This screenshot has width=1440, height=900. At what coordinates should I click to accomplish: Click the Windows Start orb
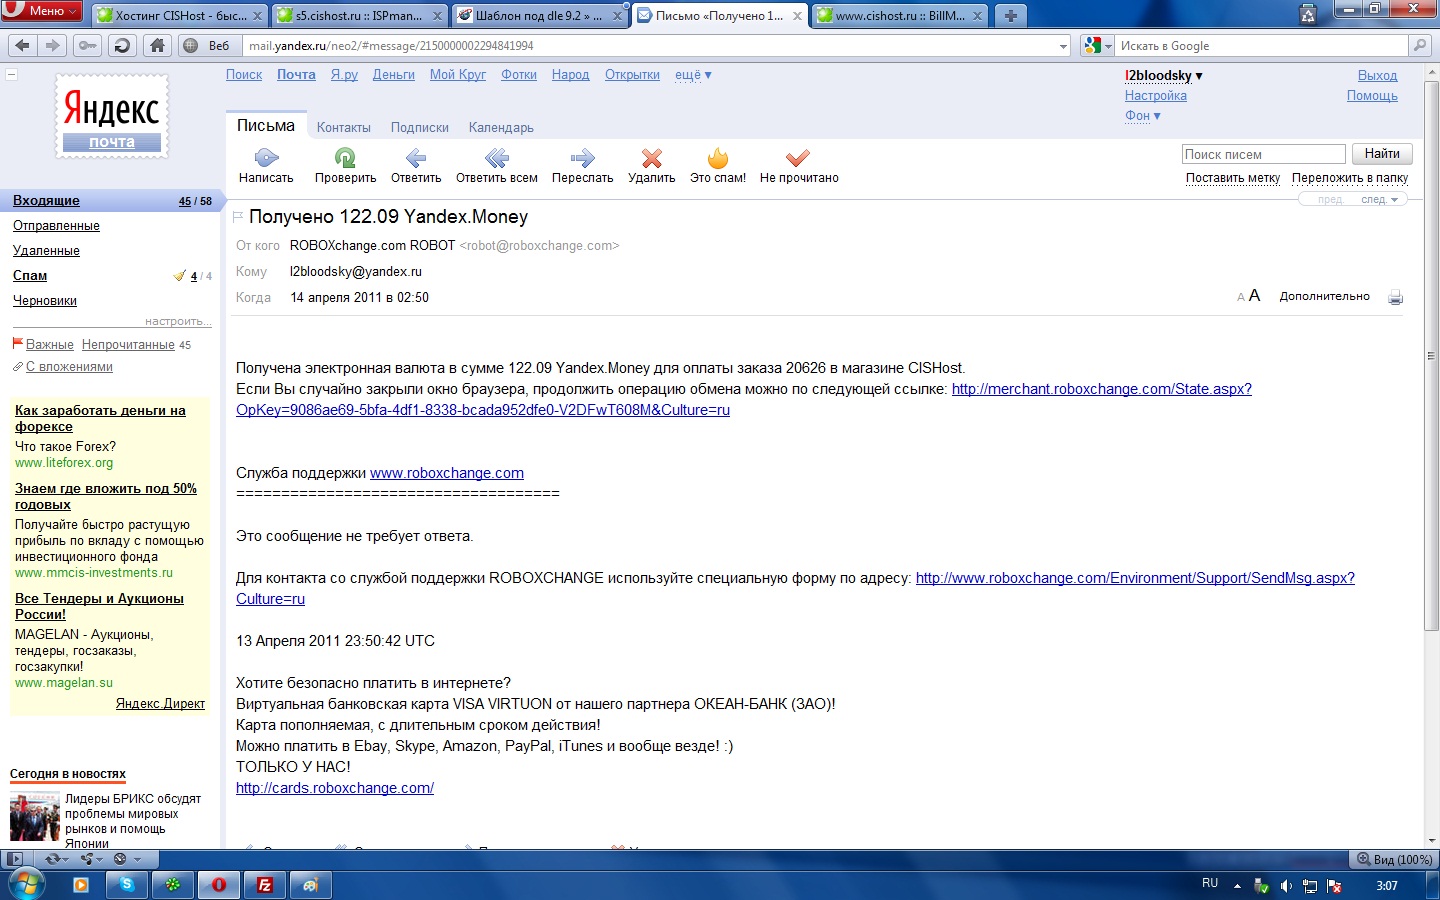coord(27,884)
